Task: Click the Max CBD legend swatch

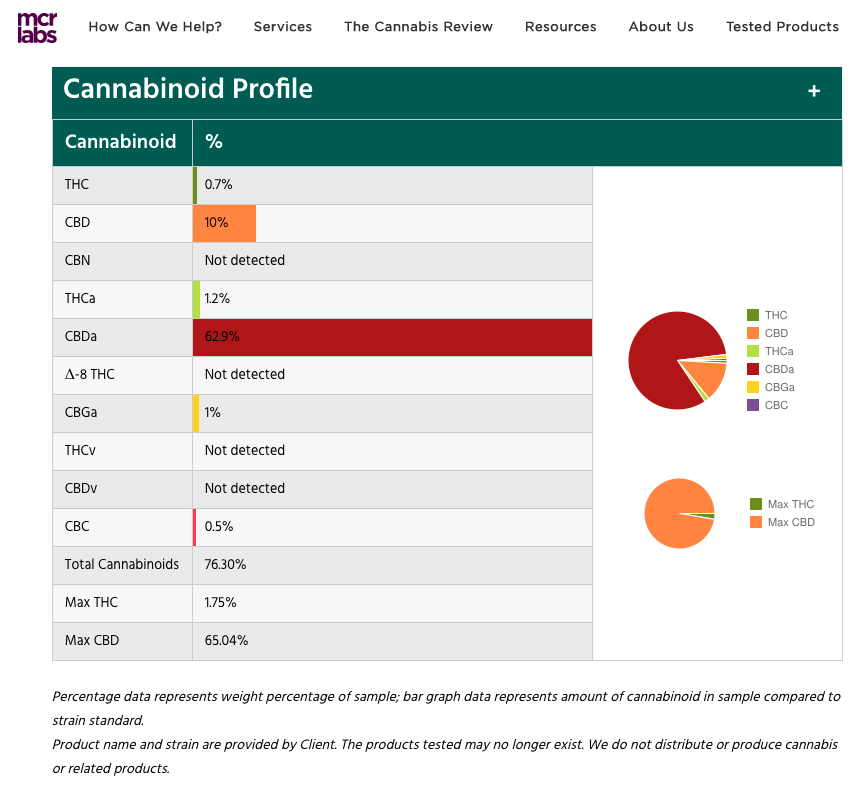Action: pos(756,522)
